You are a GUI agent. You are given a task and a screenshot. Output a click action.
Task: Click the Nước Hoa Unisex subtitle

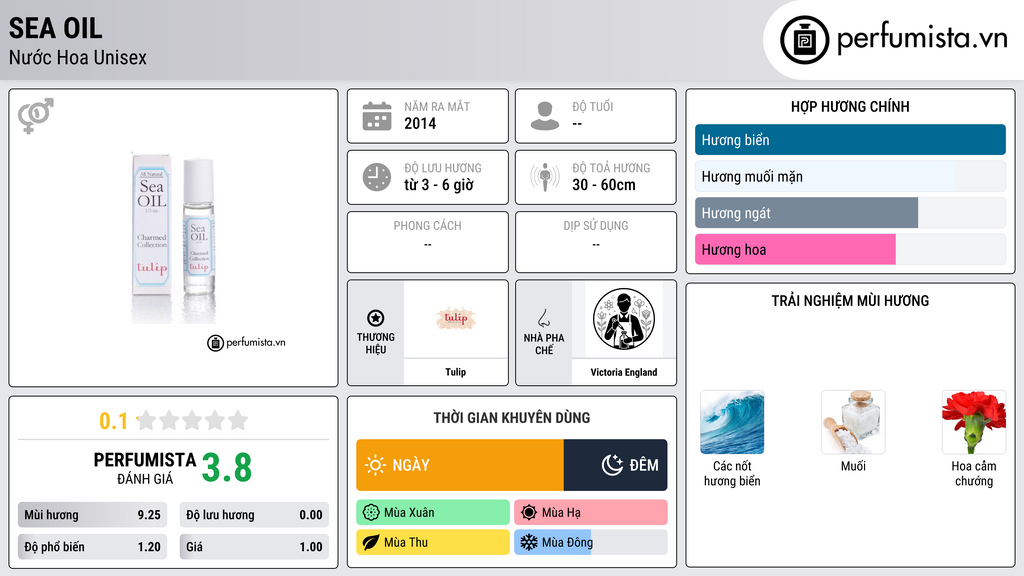point(78,57)
